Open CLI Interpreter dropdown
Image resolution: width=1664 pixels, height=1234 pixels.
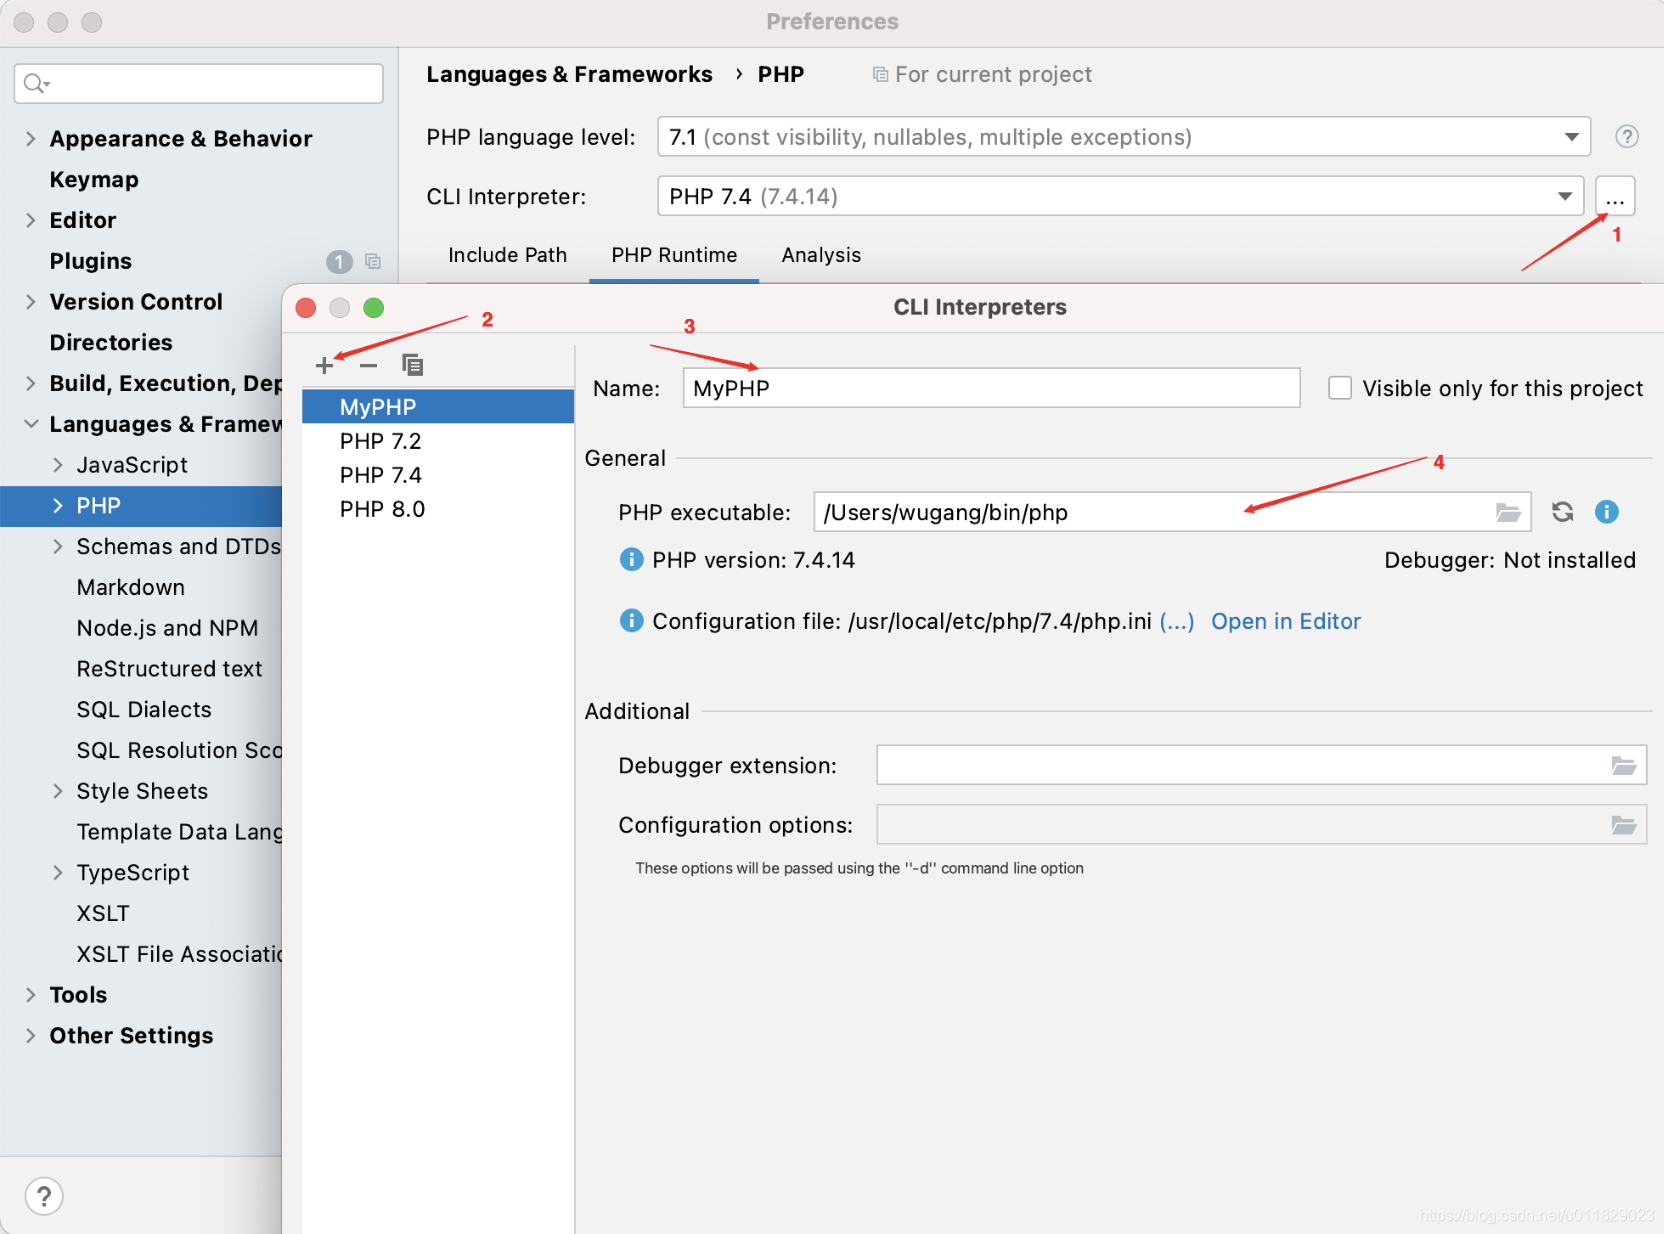pyautogui.click(x=1564, y=197)
